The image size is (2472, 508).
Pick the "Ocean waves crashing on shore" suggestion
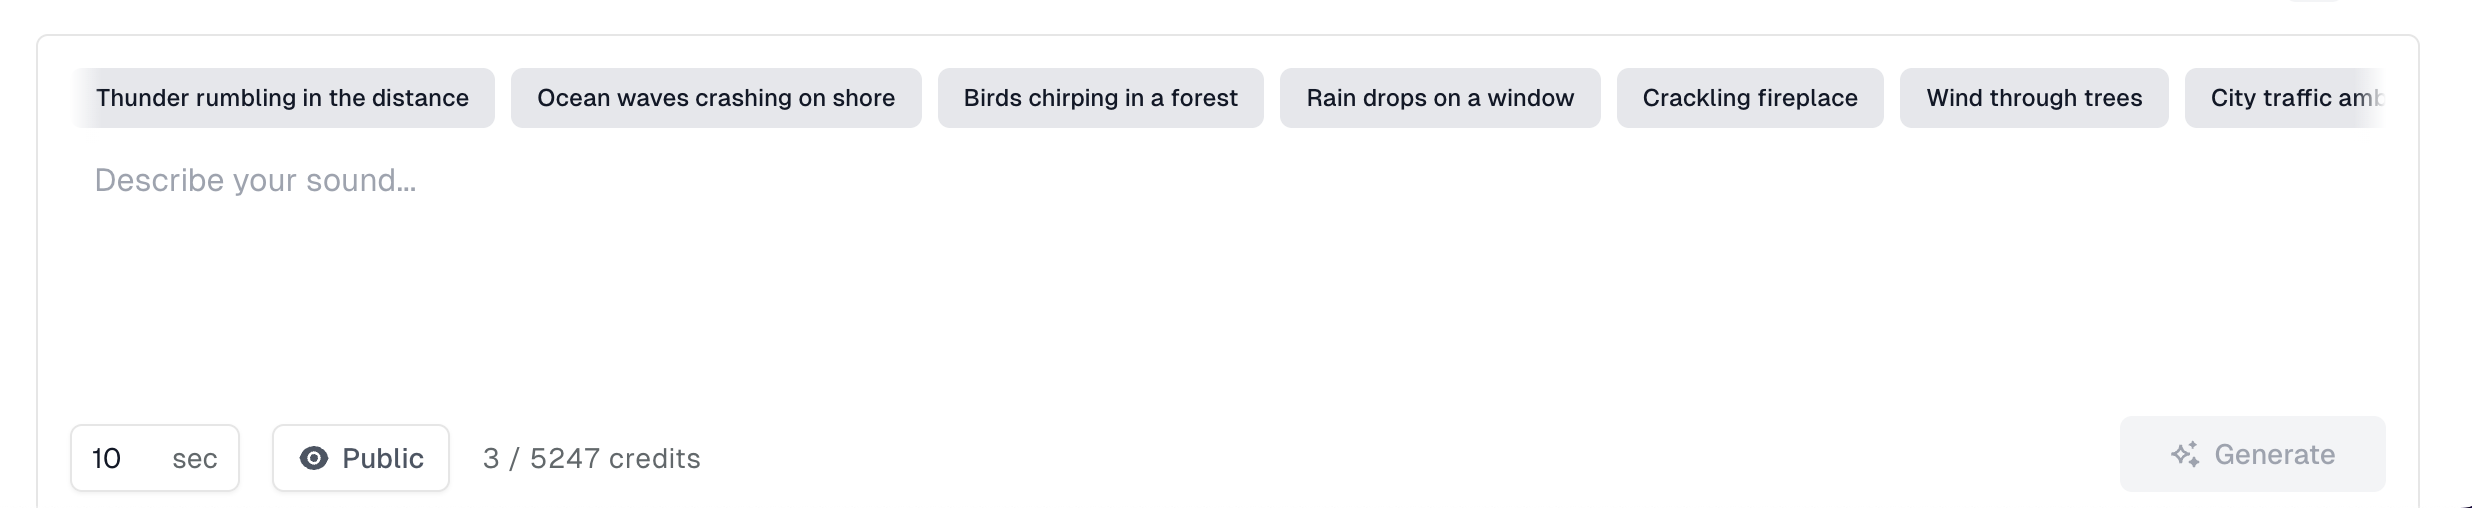(716, 98)
